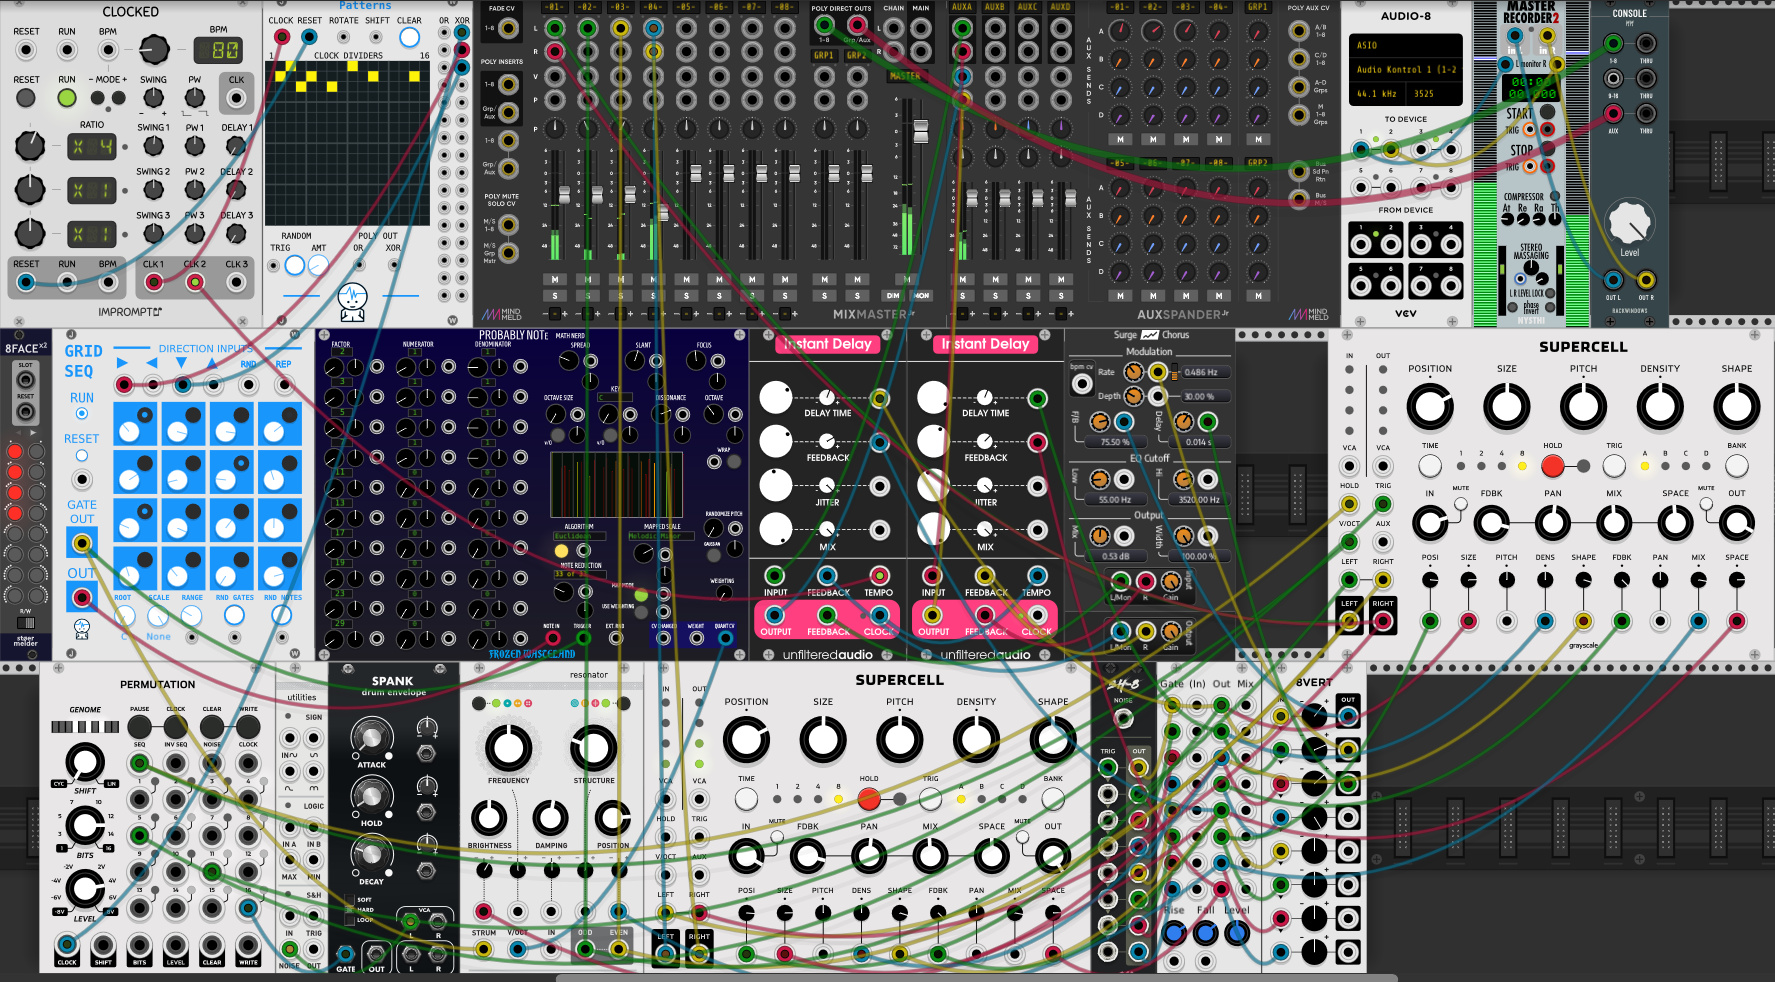Click the CLK 3 output jack on Clocked
The image size is (1775, 982).
[236, 283]
